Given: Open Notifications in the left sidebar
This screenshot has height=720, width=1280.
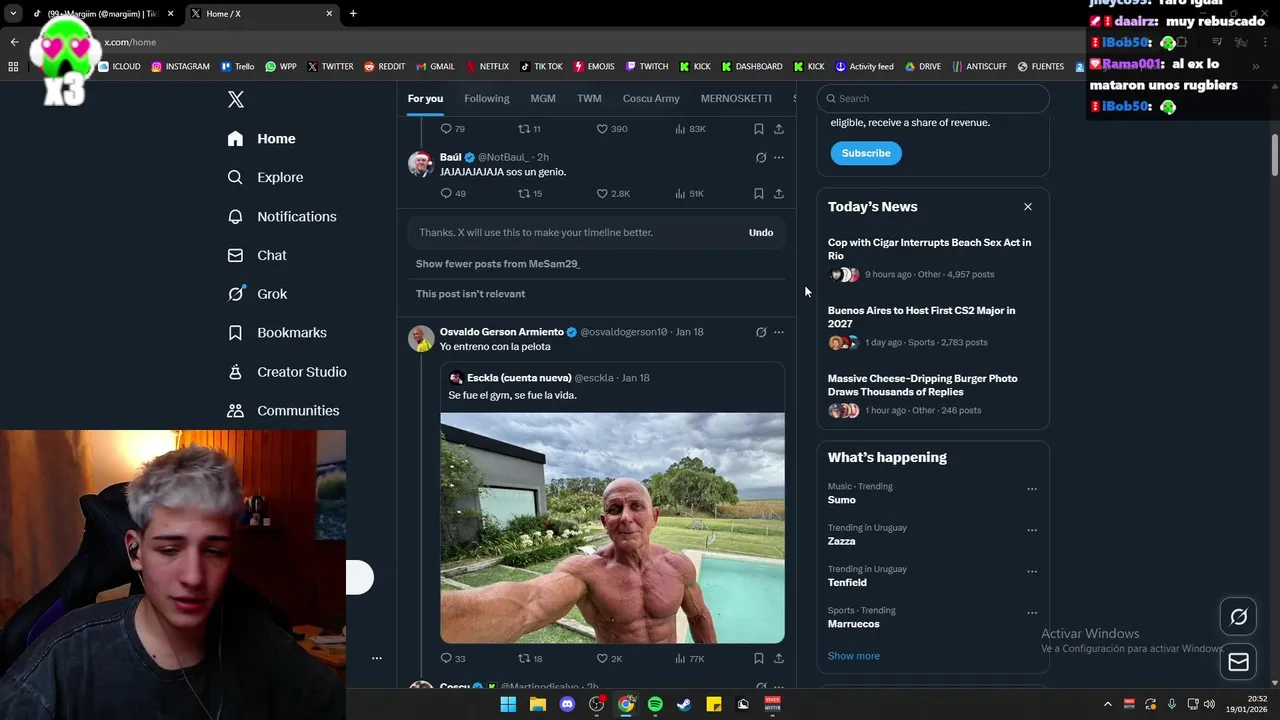Looking at the screenshot, I should click(282, 216).
